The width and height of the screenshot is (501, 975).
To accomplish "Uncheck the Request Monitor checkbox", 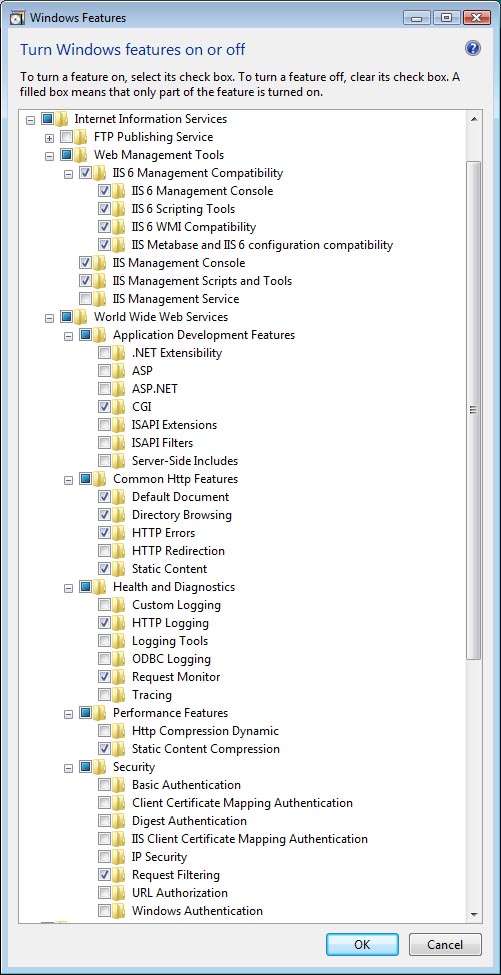I will pyautogui.click(x=104, y=677).
